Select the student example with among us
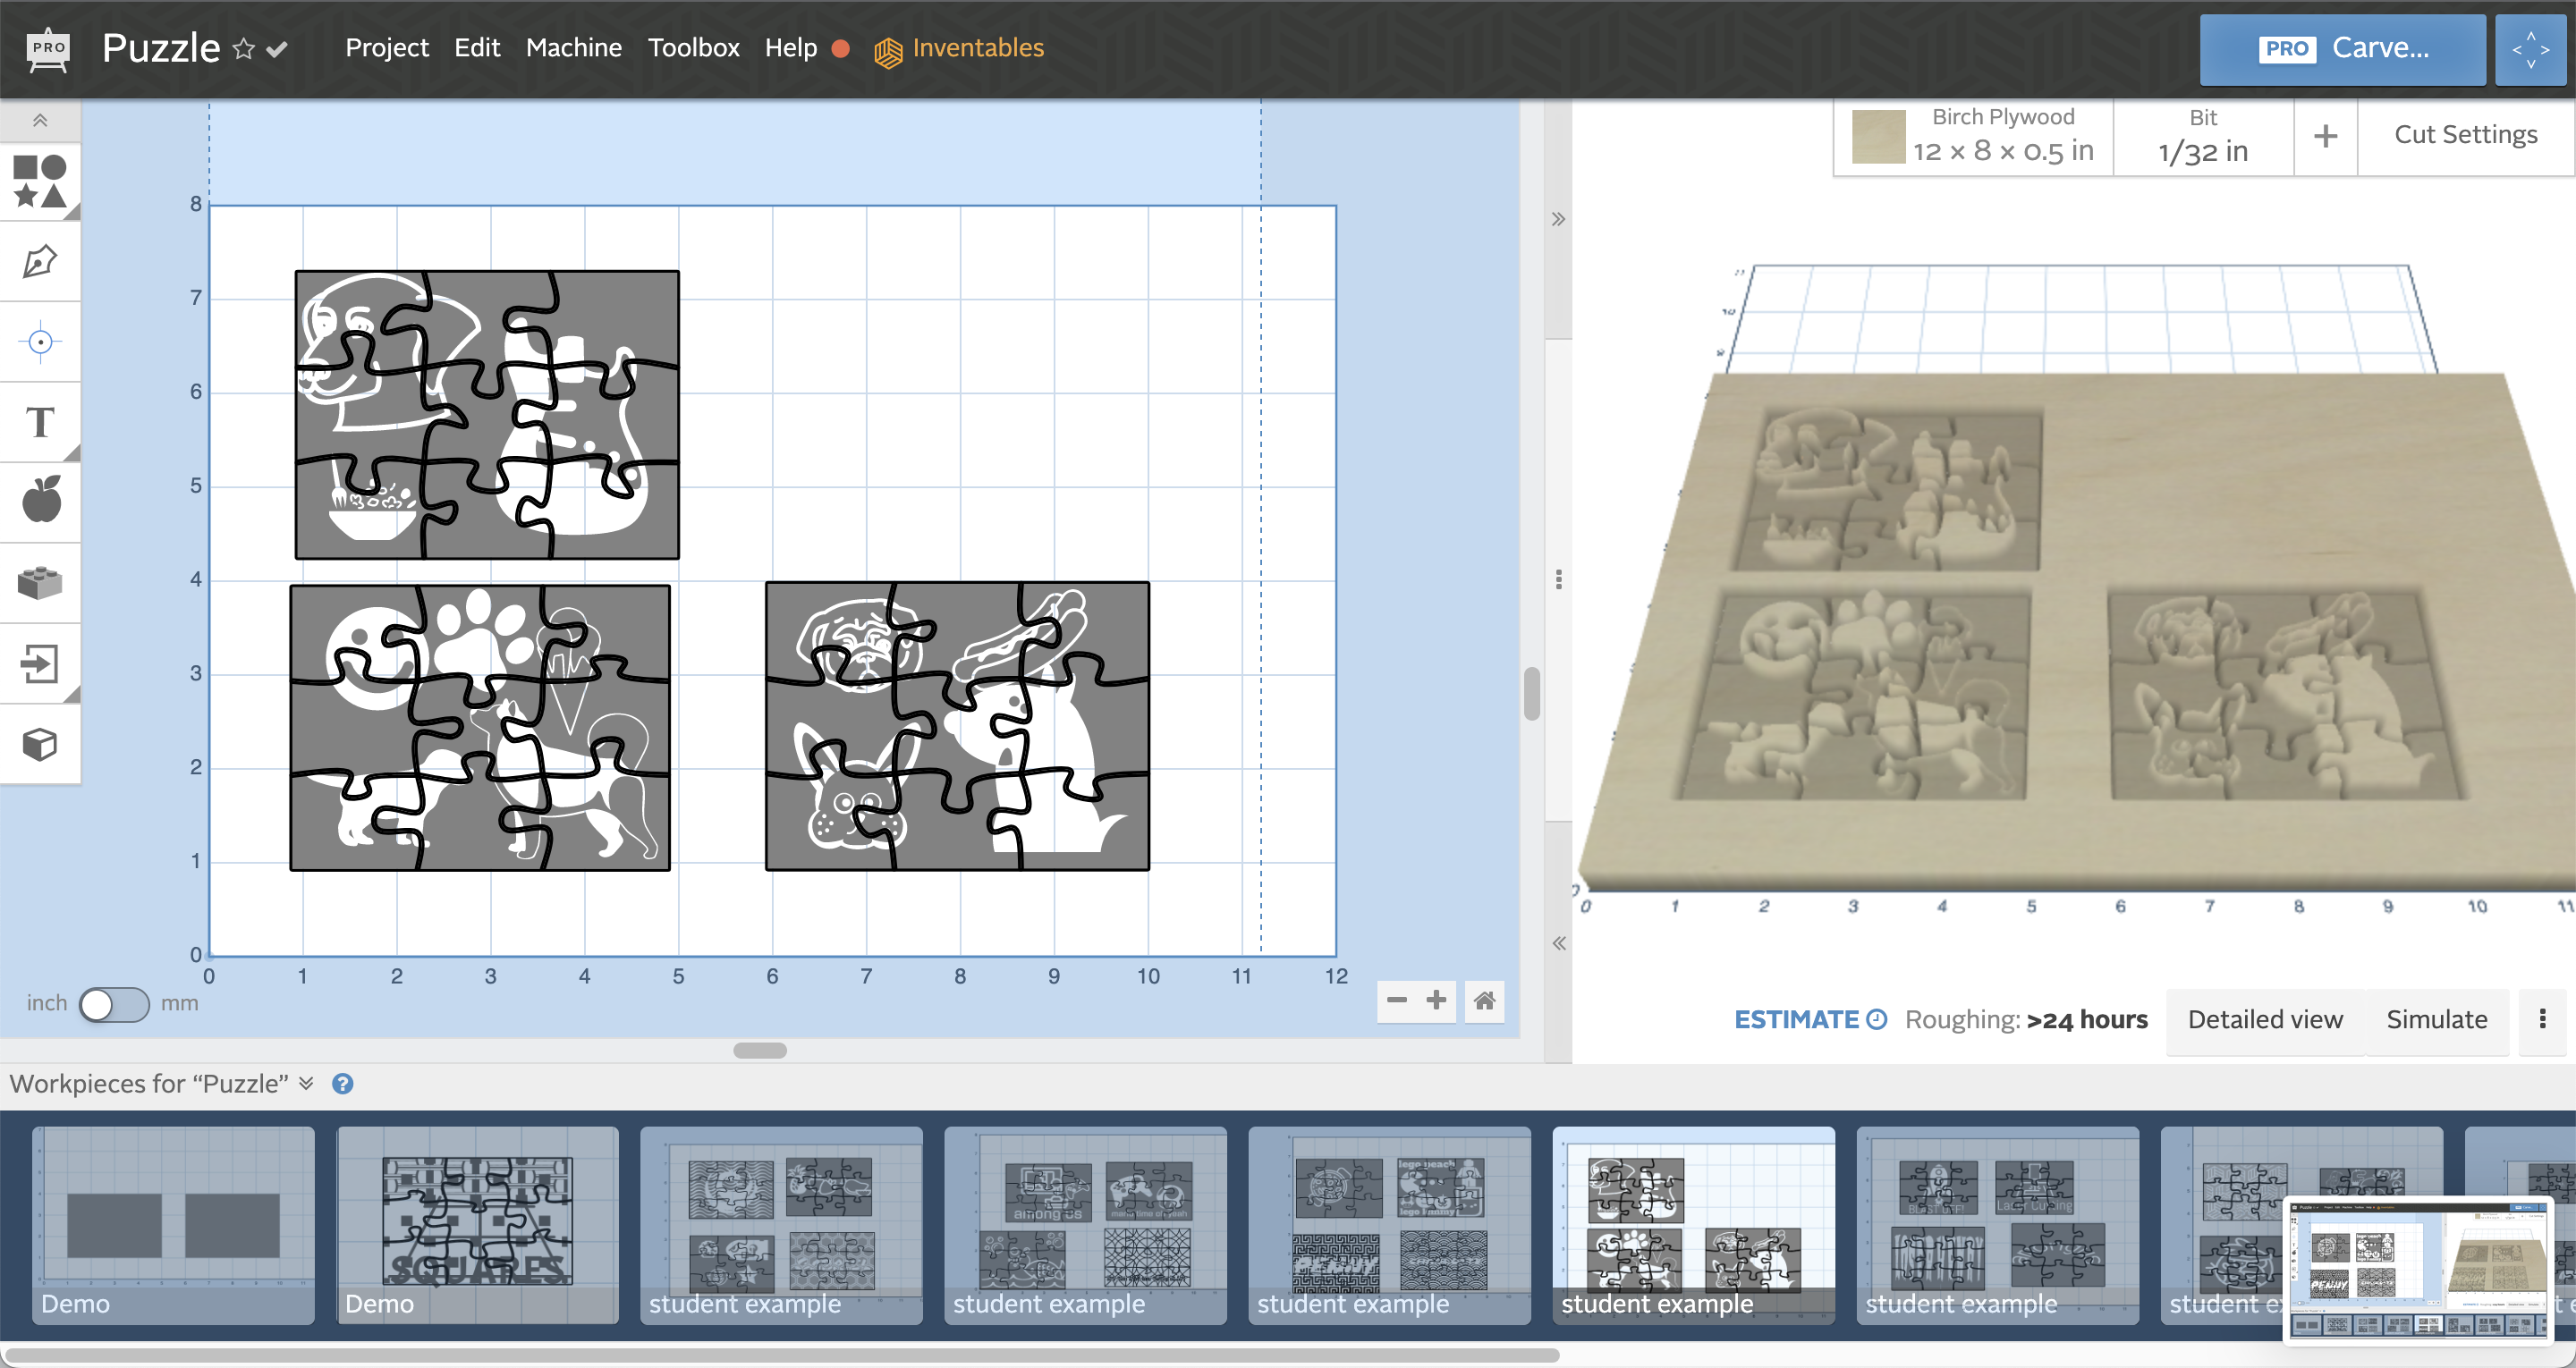This screenshot has width=2576, height=1368. click(1085, 1225)
